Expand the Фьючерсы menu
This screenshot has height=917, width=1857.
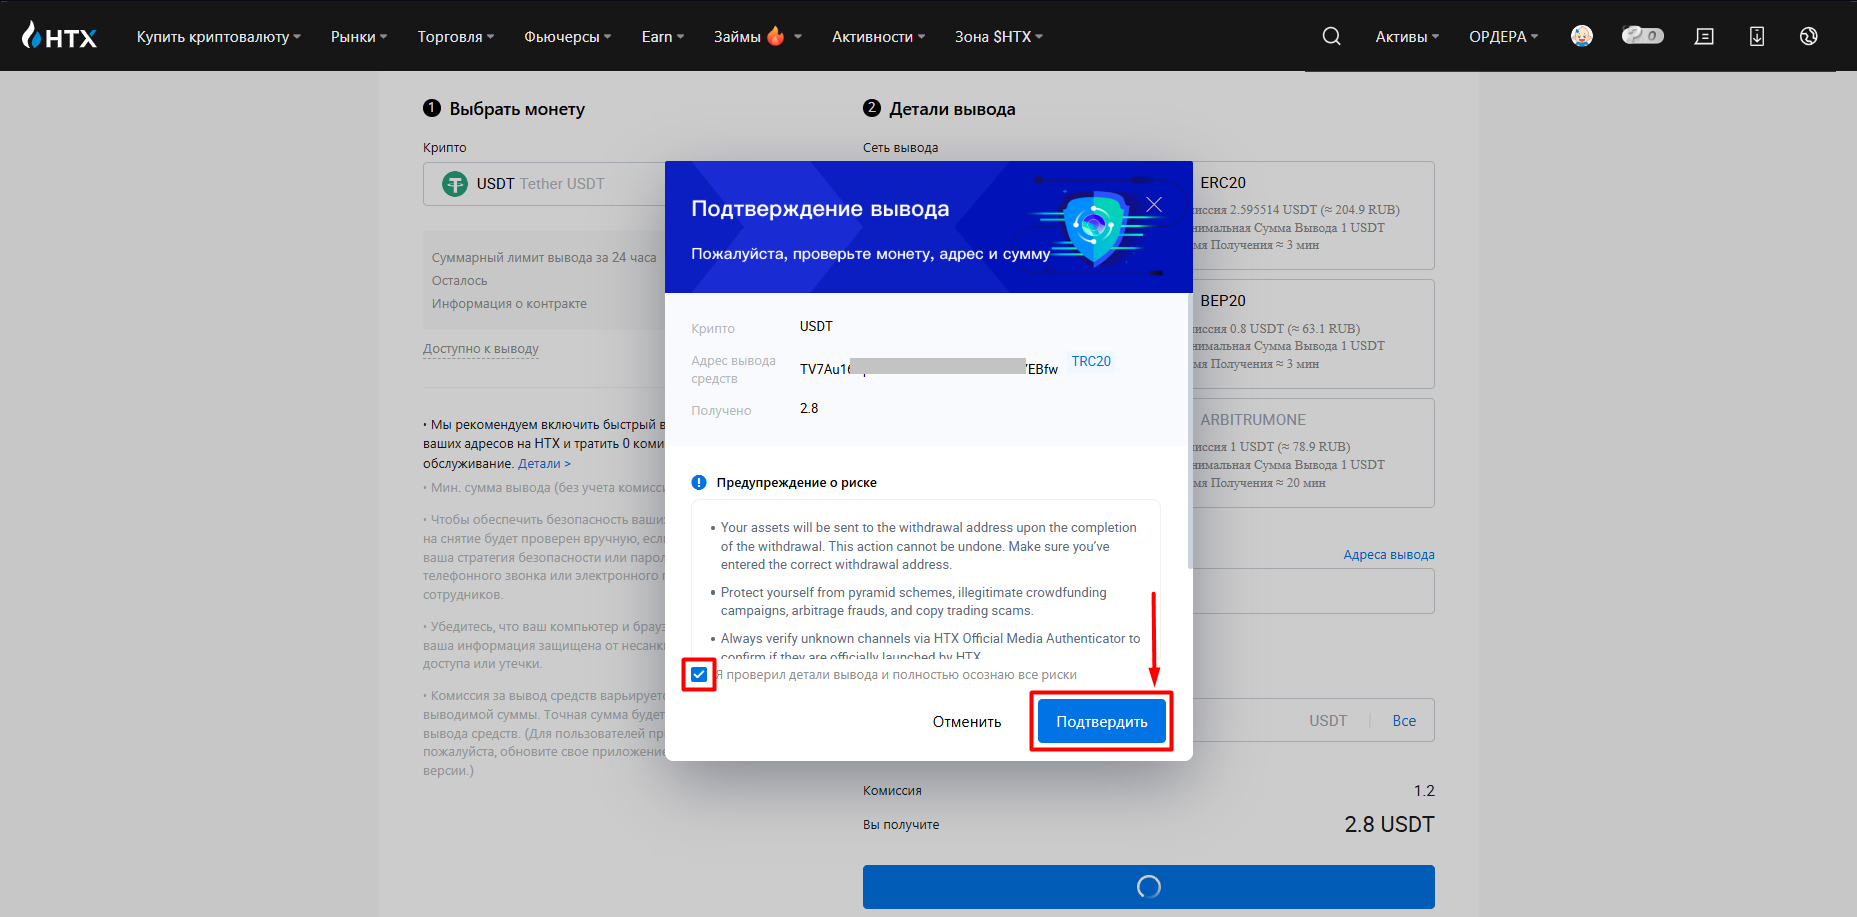pos(567,36)
